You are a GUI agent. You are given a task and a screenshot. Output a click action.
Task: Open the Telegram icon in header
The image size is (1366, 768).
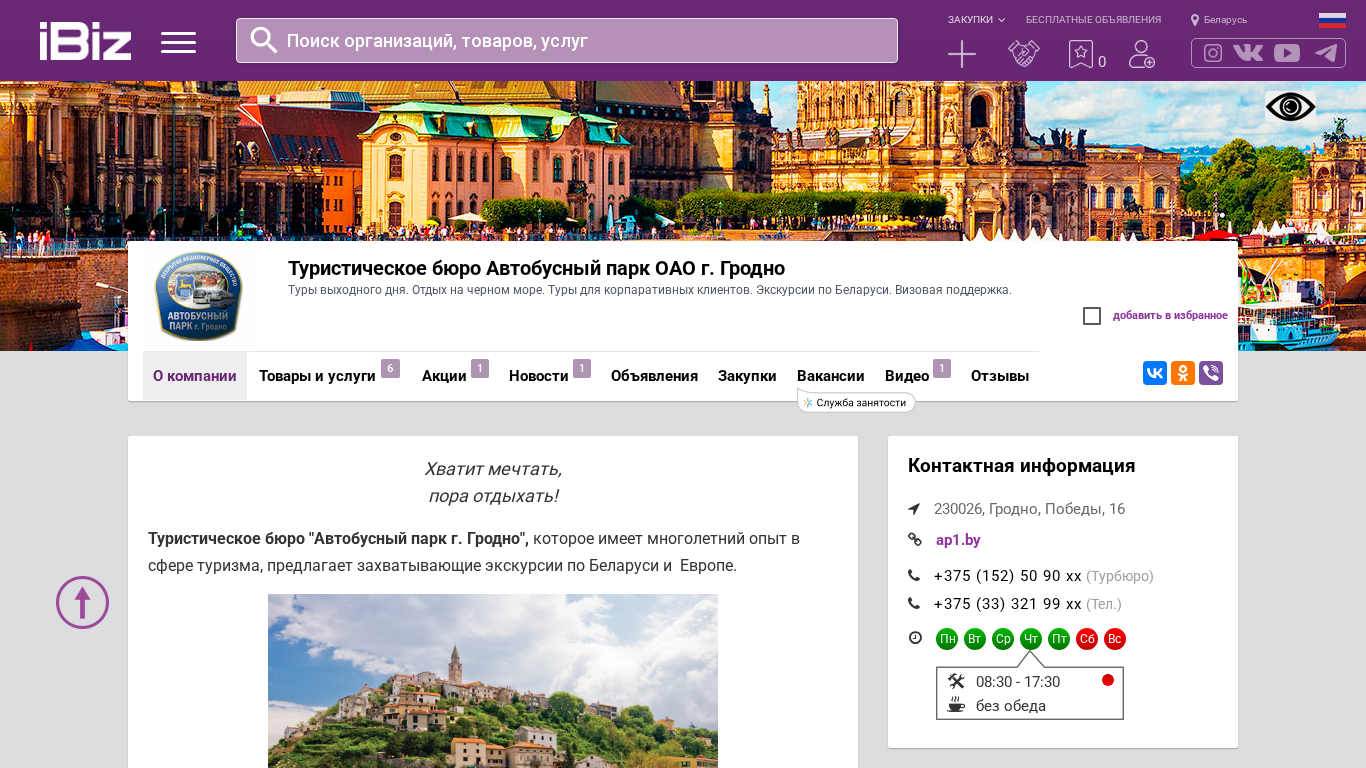pyautogui.click(x=1325, y=53)
